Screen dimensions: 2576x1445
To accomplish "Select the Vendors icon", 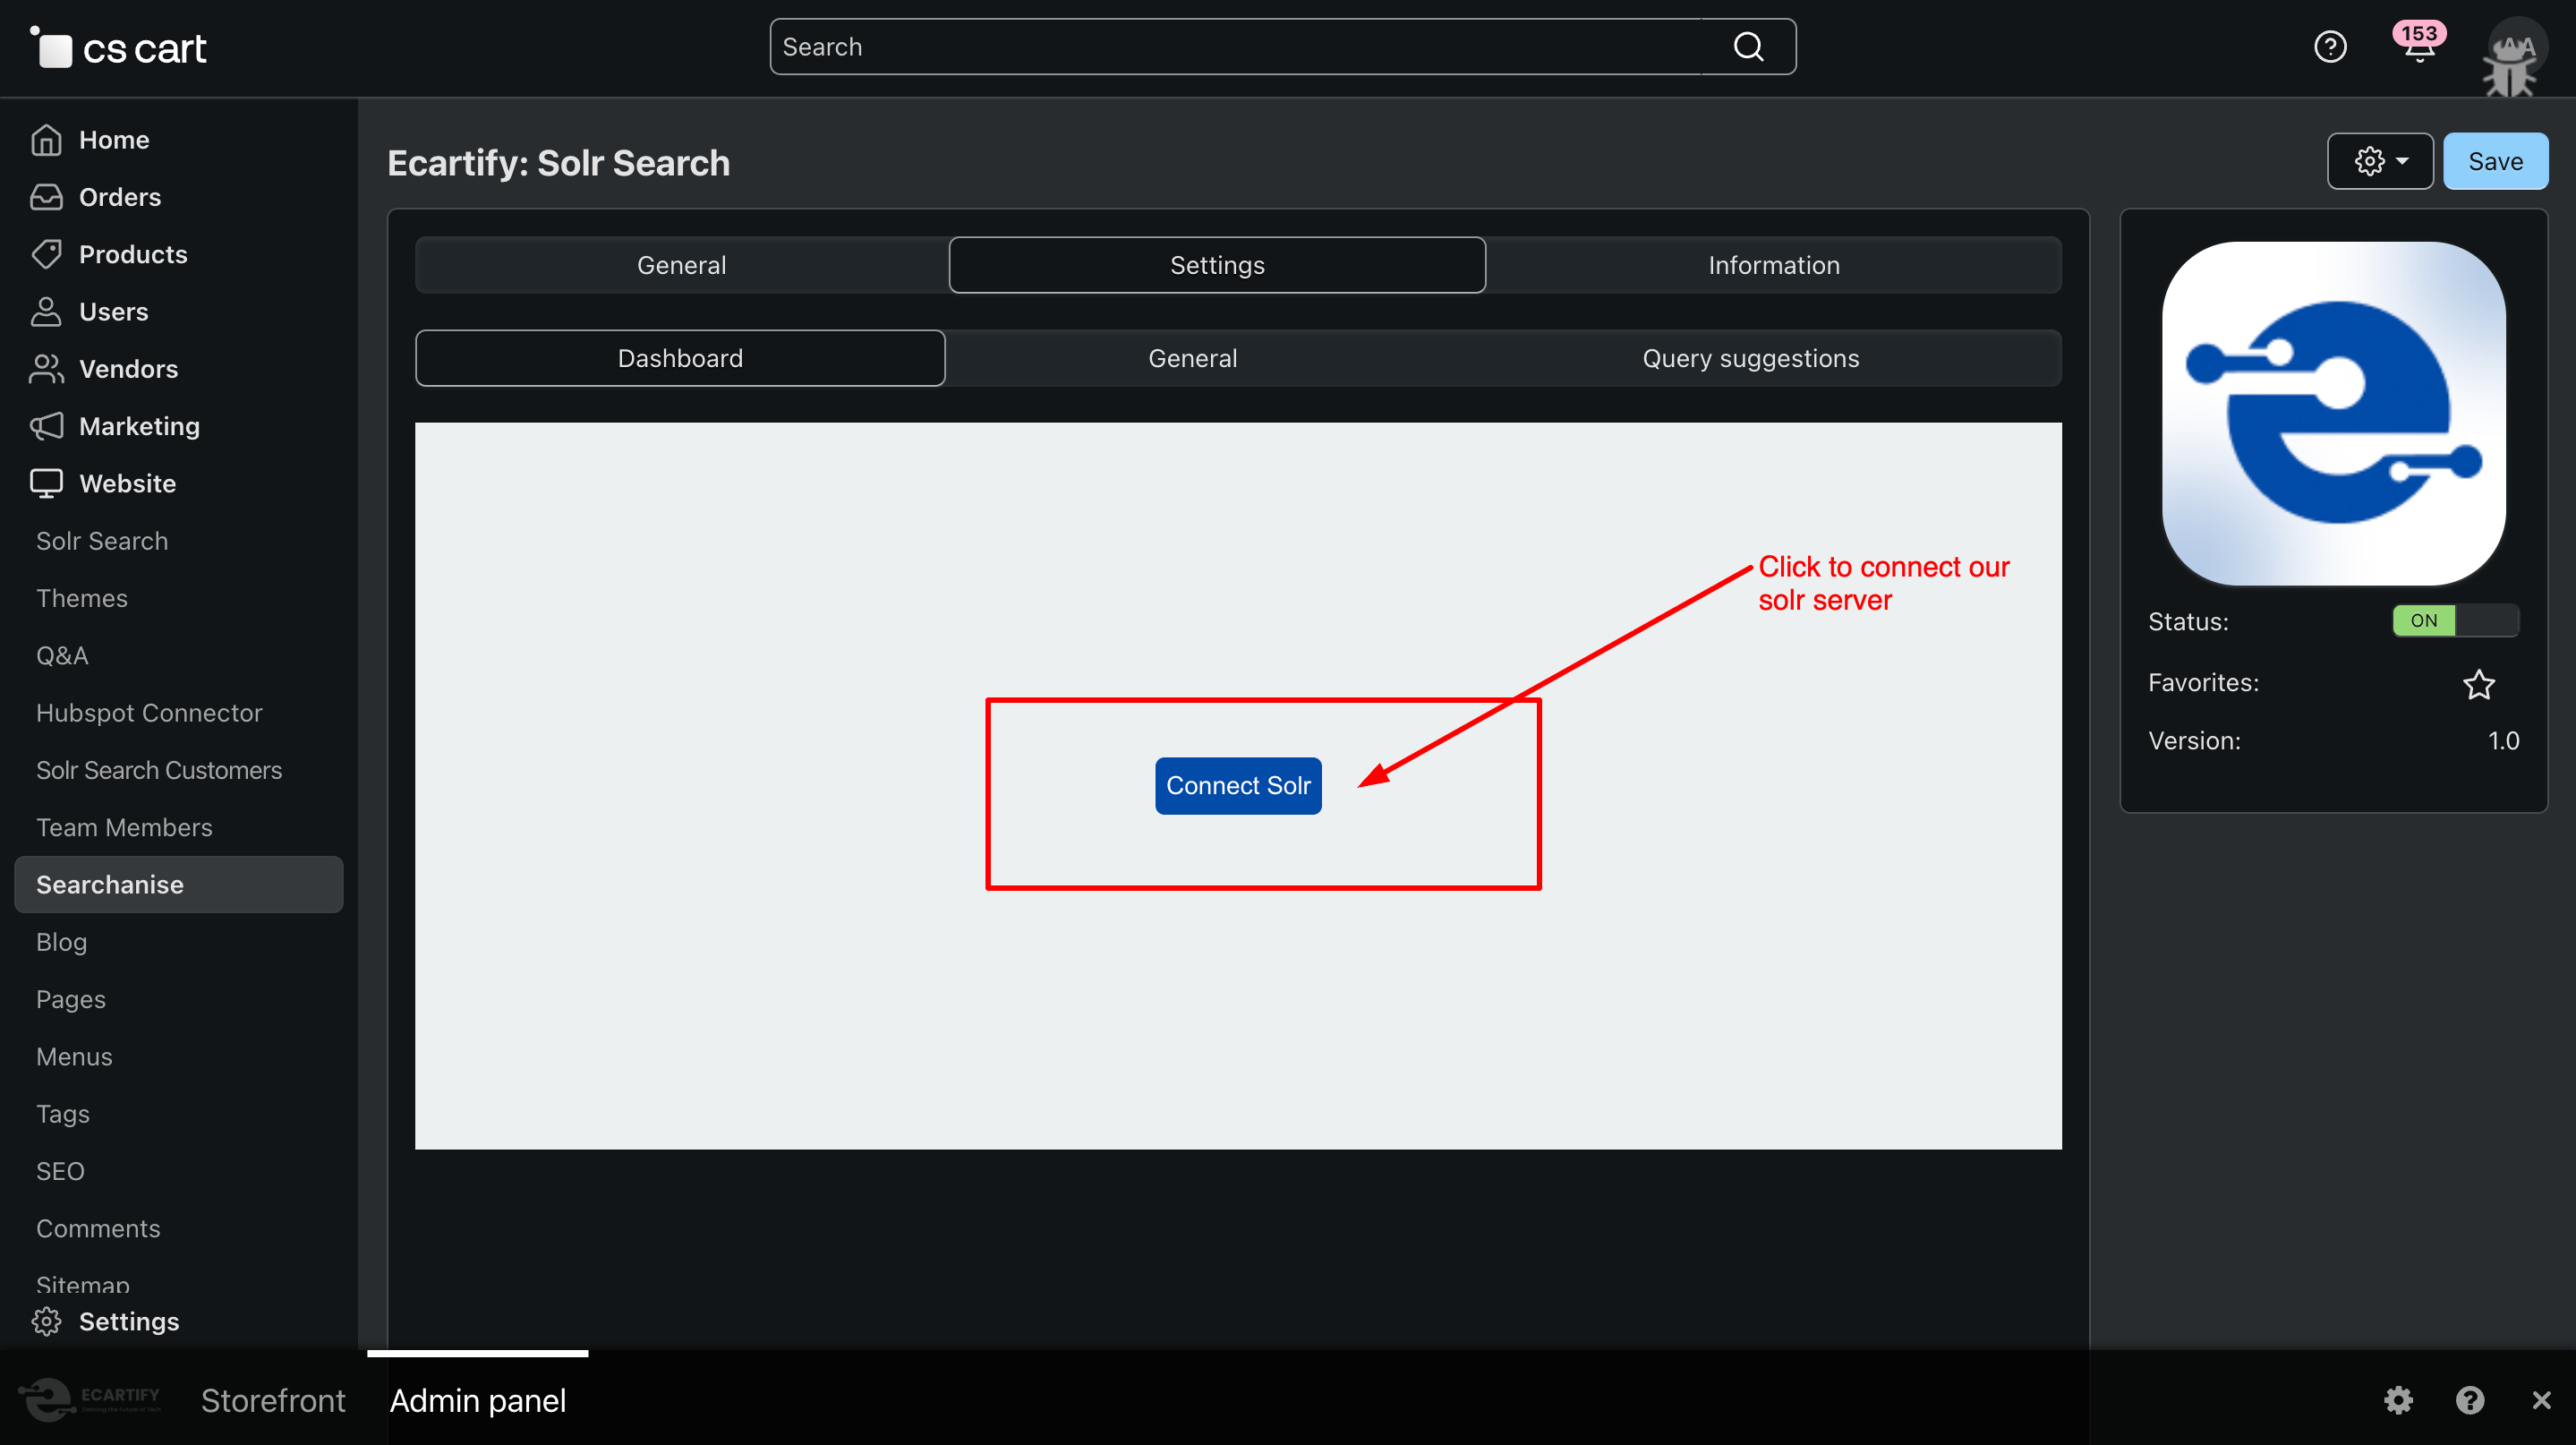I will coord(46,368).
